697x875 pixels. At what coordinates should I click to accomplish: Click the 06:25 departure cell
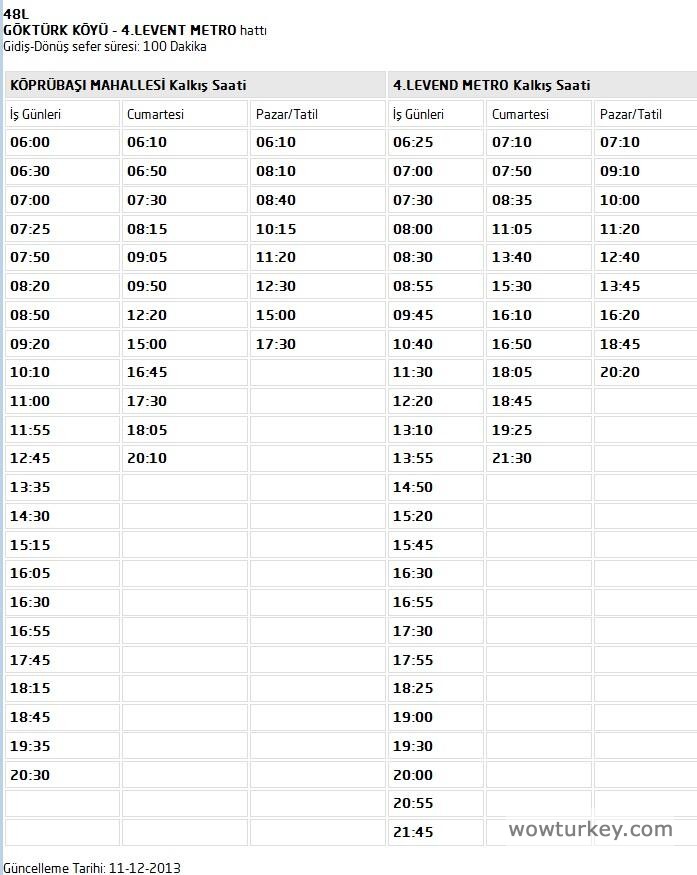click(413, 142)
